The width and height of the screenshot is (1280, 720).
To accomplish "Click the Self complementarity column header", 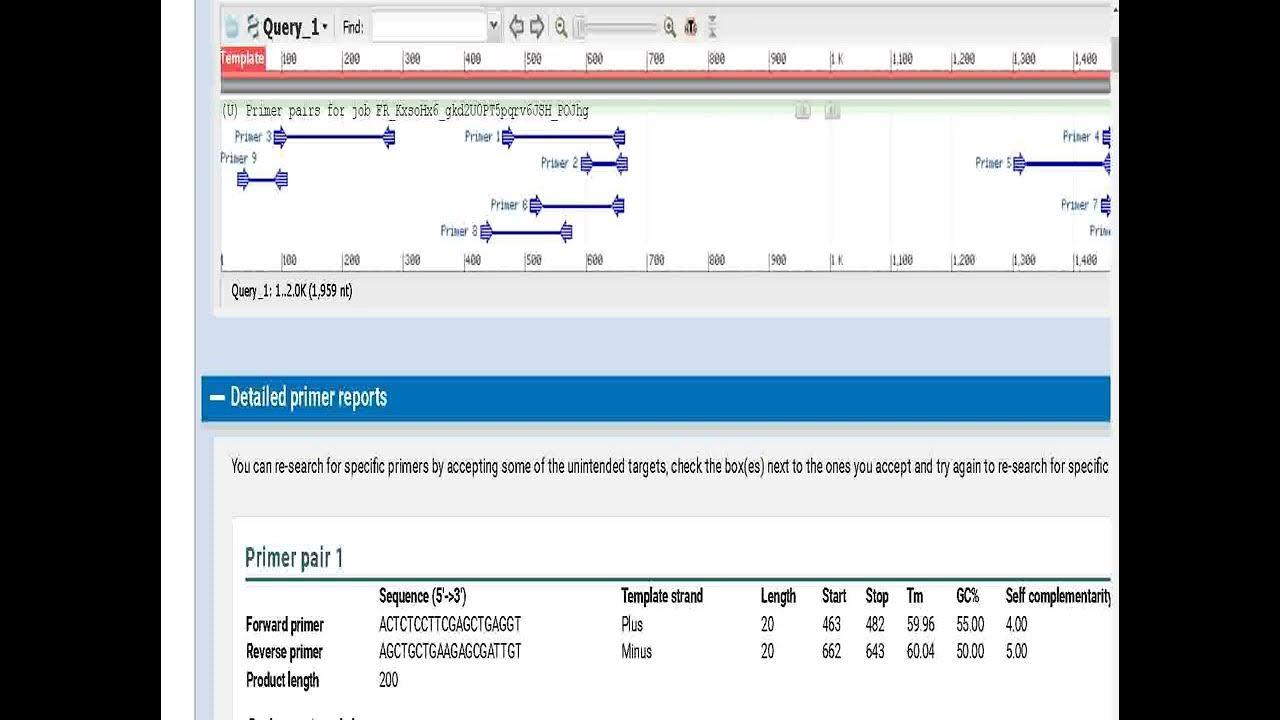I will coord(1058,596).
